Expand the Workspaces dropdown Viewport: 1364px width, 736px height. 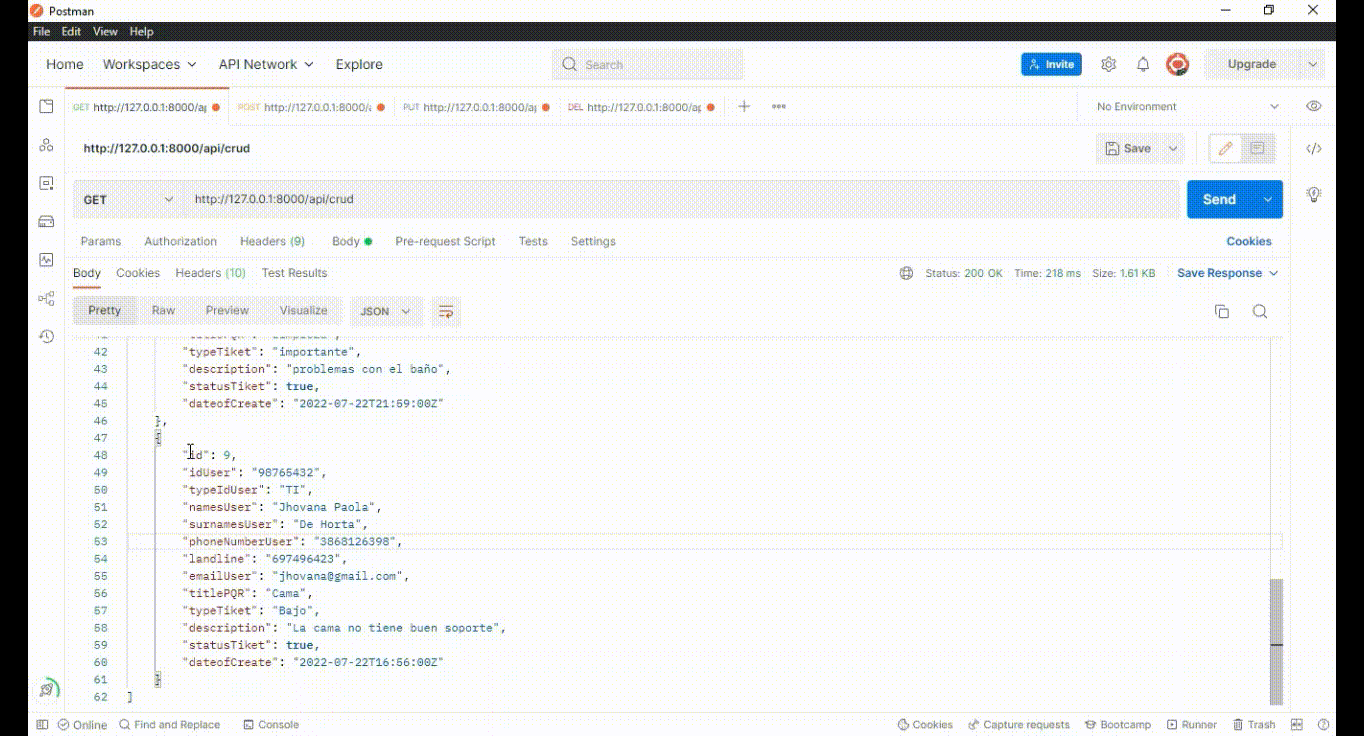pos(149,64)
